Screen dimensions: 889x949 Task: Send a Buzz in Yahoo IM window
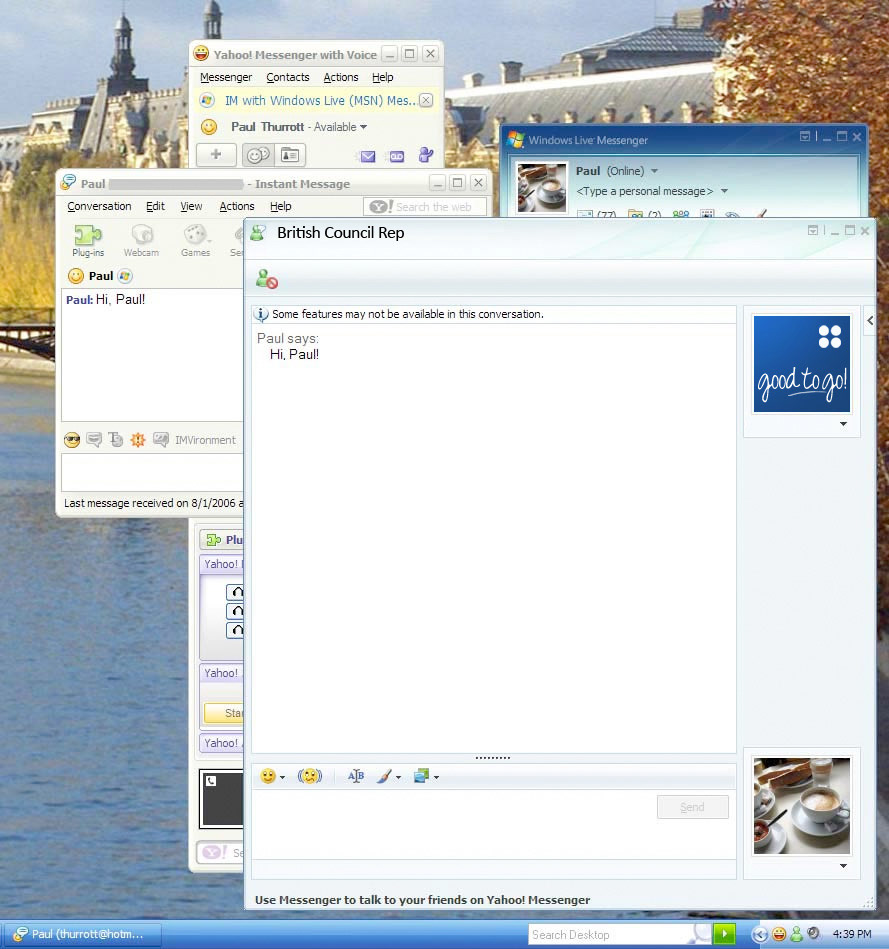click(138, 439)
